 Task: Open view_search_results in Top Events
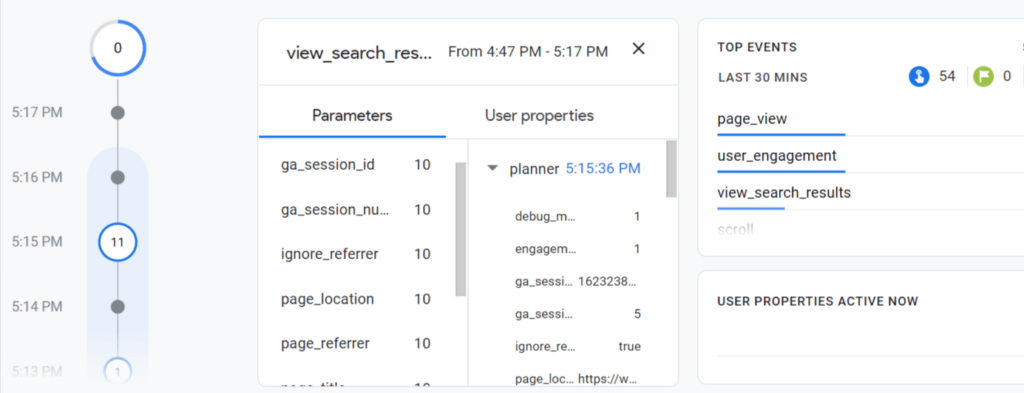[x=784, y=193]
